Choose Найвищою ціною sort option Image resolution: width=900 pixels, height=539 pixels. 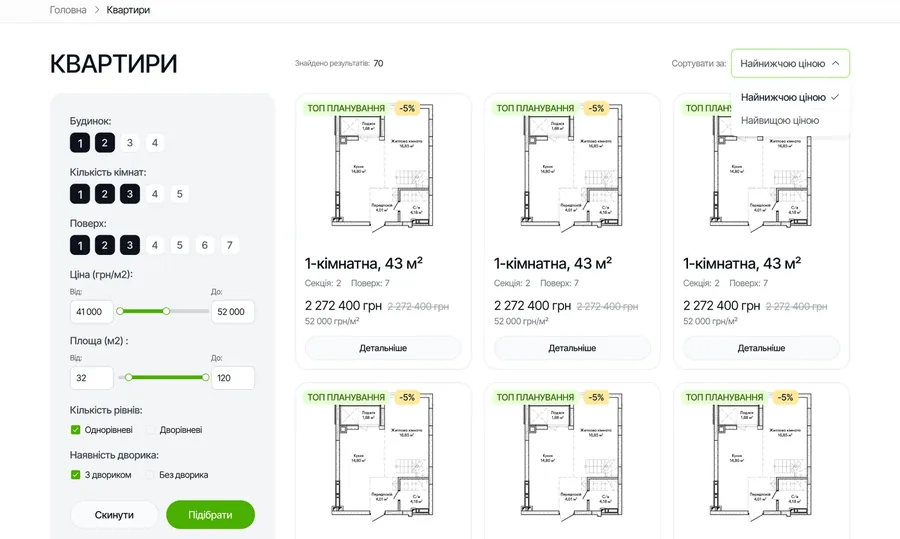pos(779,121)
